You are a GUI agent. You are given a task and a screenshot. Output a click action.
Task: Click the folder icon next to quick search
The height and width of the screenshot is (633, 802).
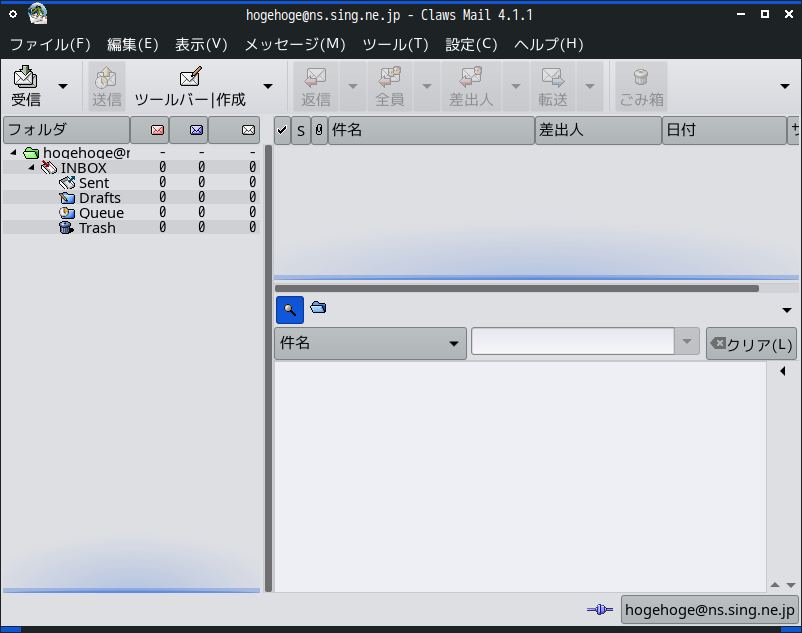tap(318, 307)
